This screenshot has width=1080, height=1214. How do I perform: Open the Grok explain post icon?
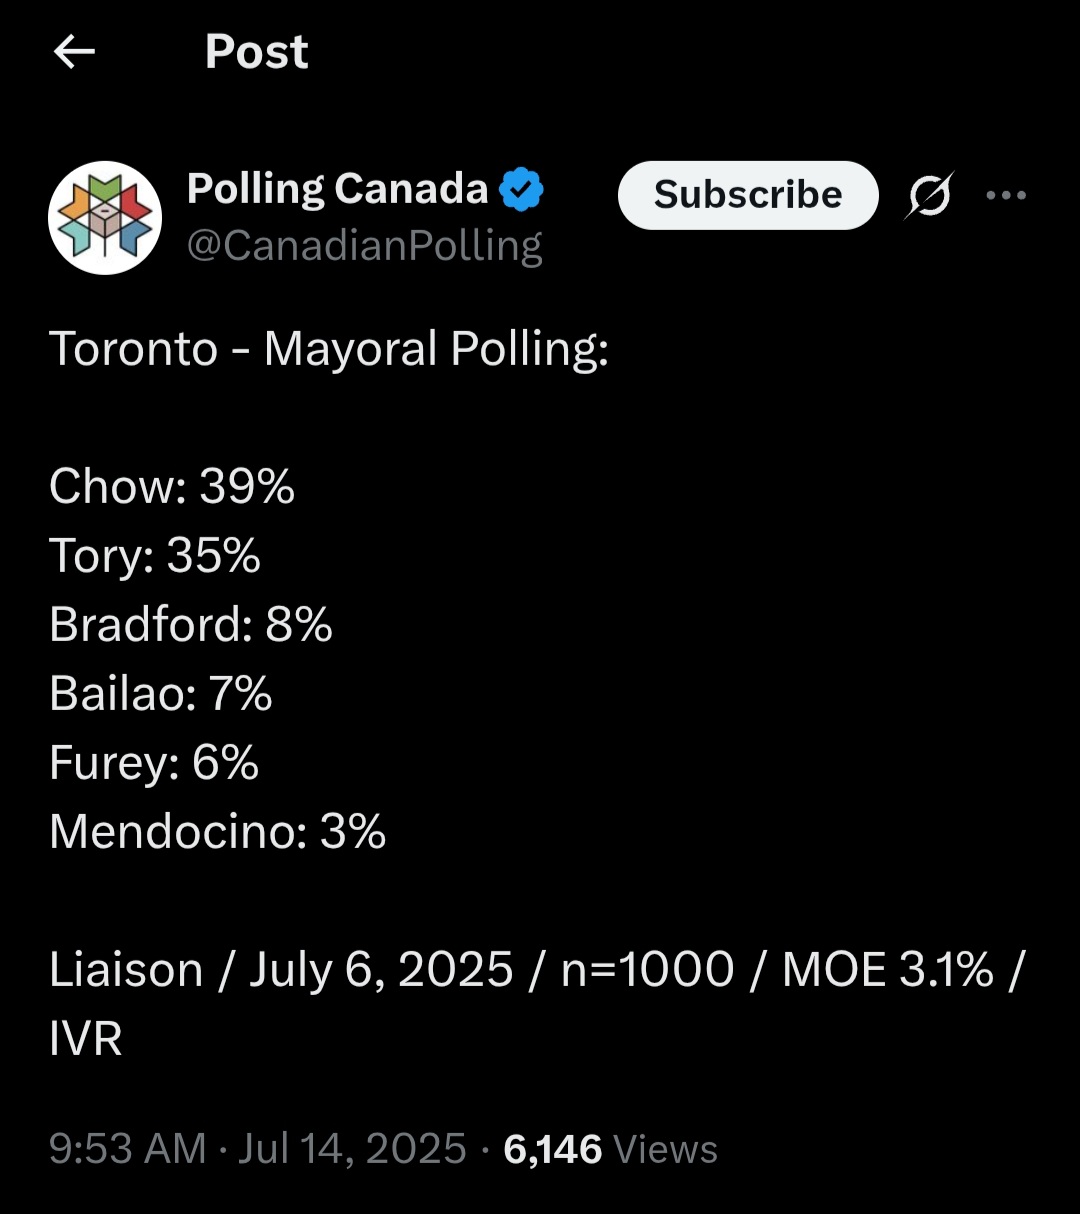(x=929, y=195)
